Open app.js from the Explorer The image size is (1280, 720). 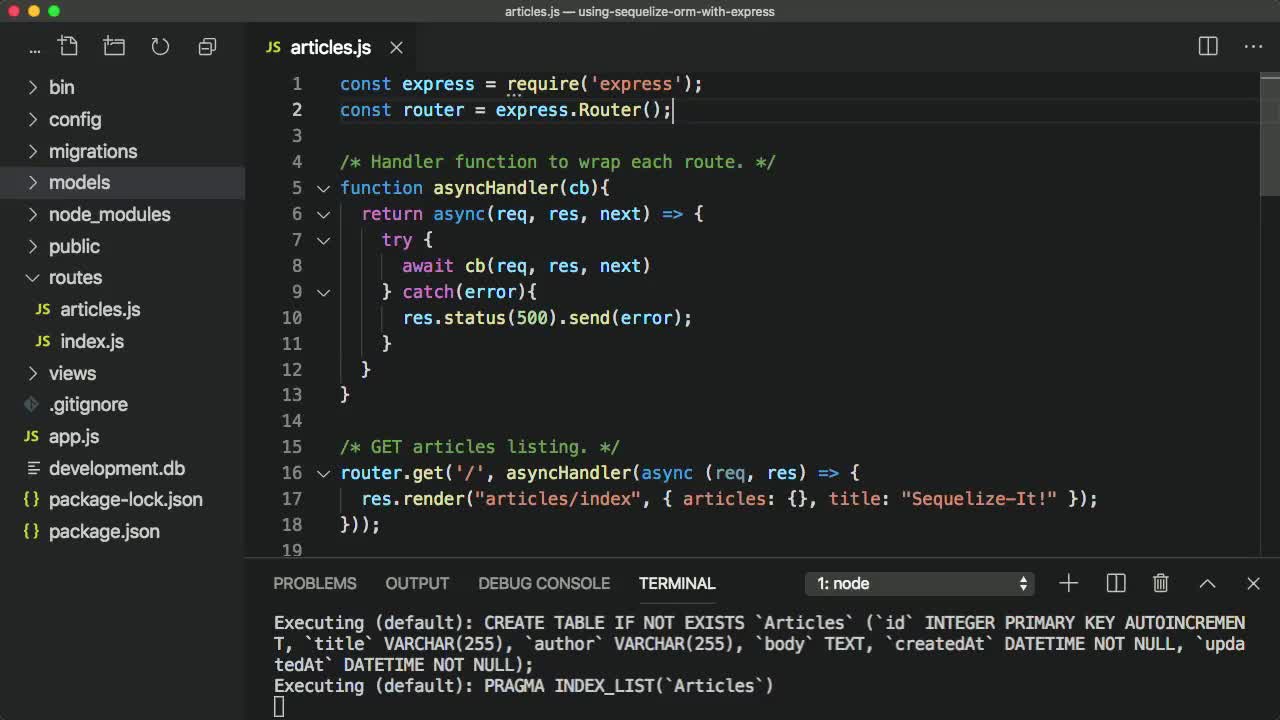73,436
